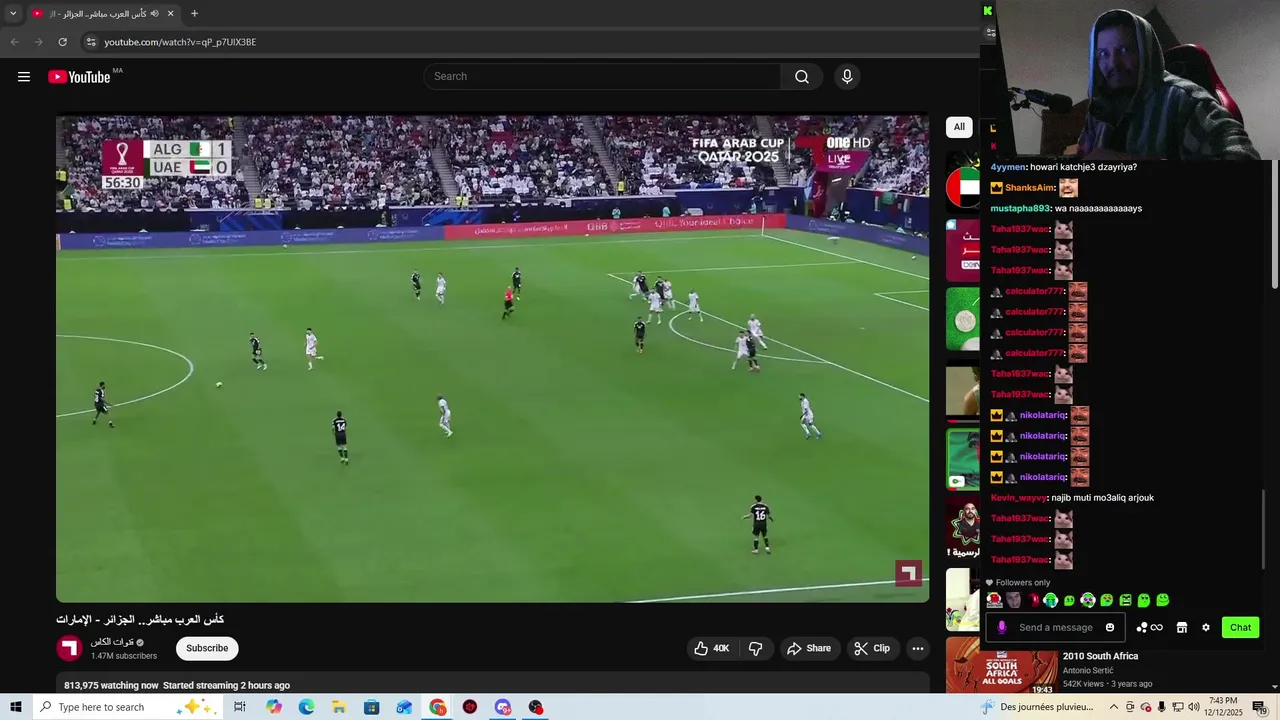The height and width of the screenshot is (720, 1280).
Task: Insert the last smiling green emote
Action: click(x=1163, y=600)
